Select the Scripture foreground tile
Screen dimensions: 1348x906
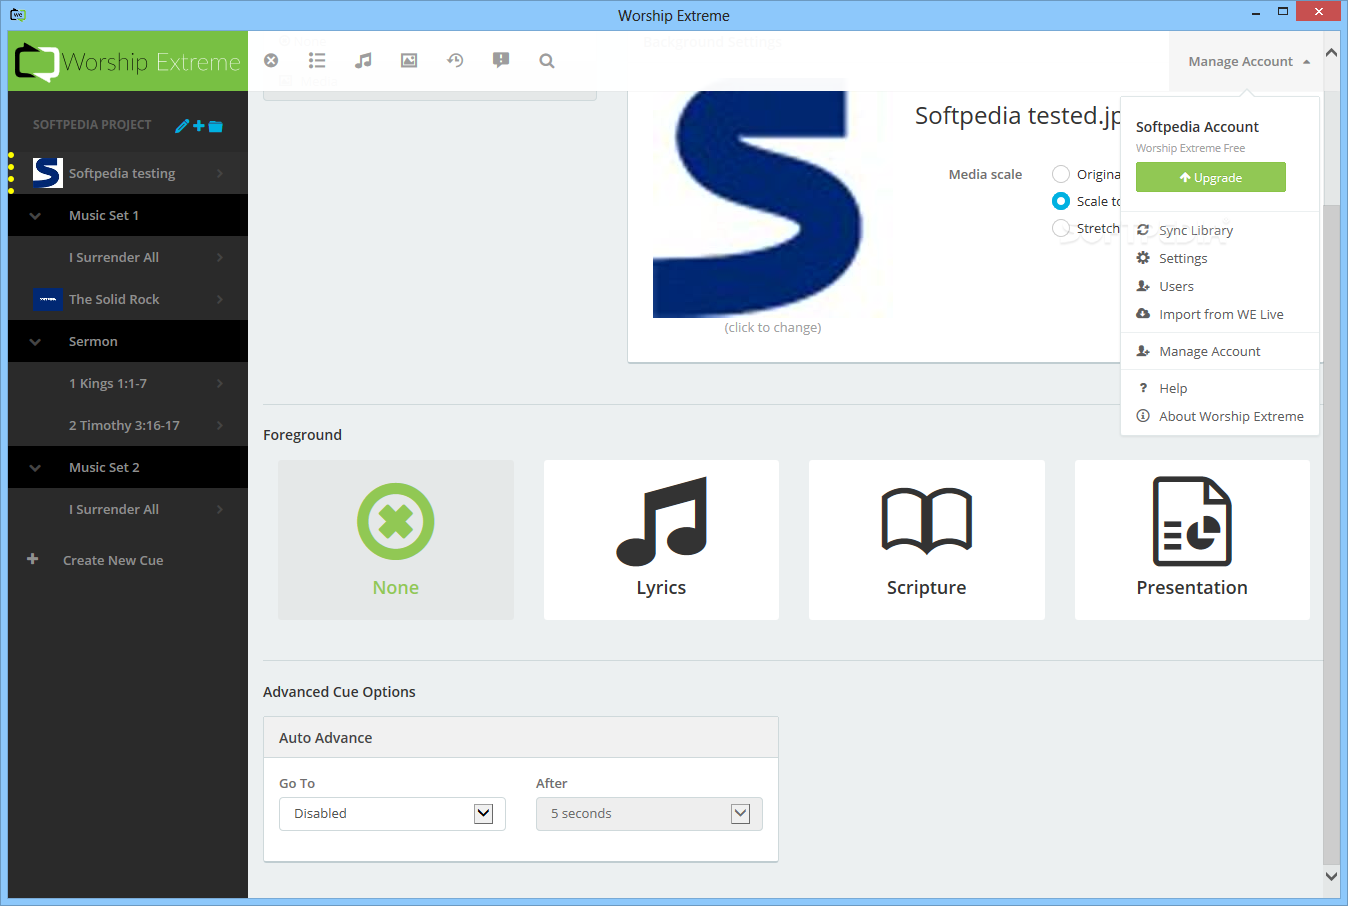click(x=927, y=540)
